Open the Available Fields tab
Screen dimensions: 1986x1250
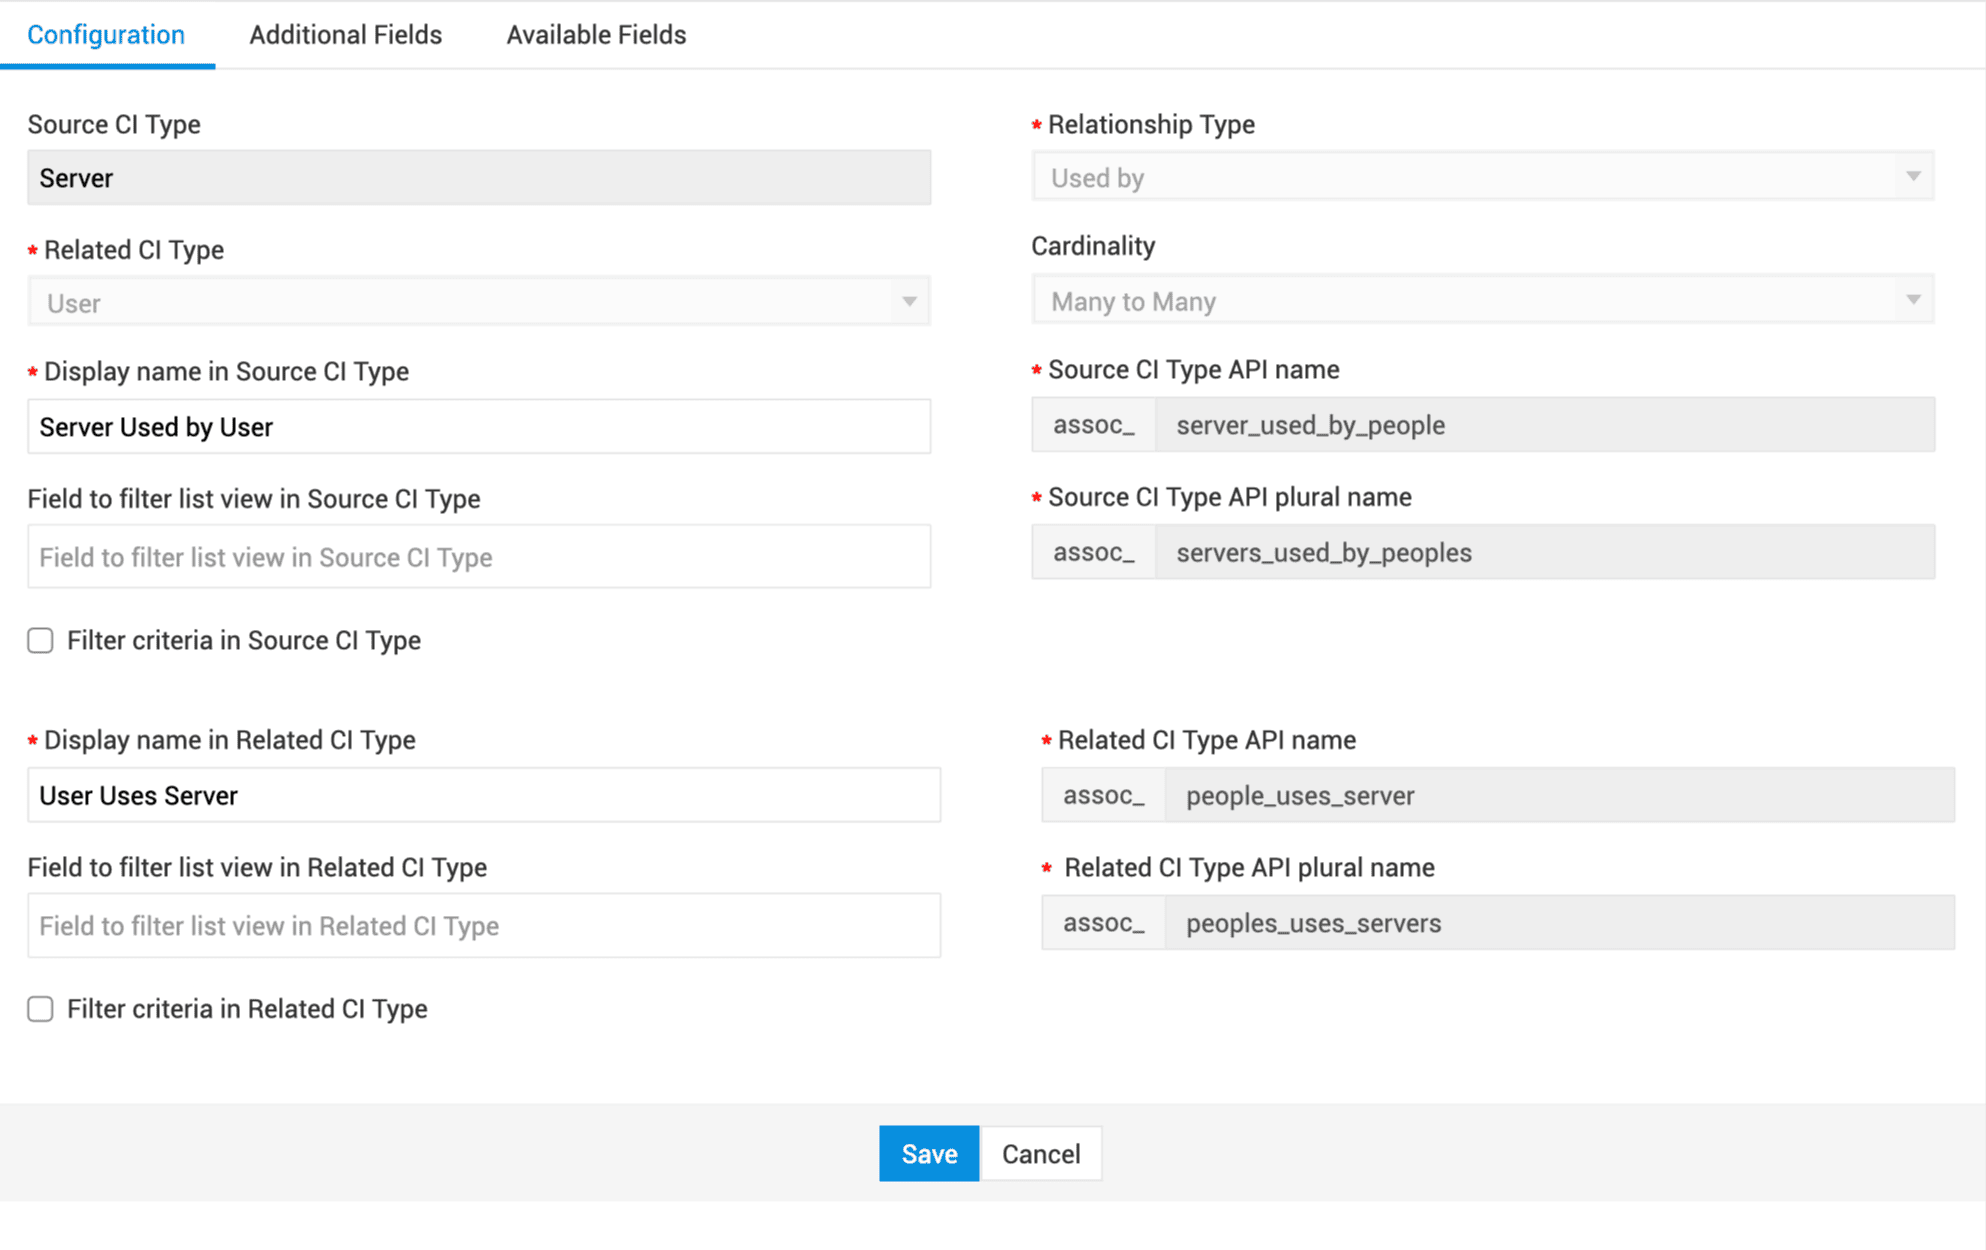(596, 35)
